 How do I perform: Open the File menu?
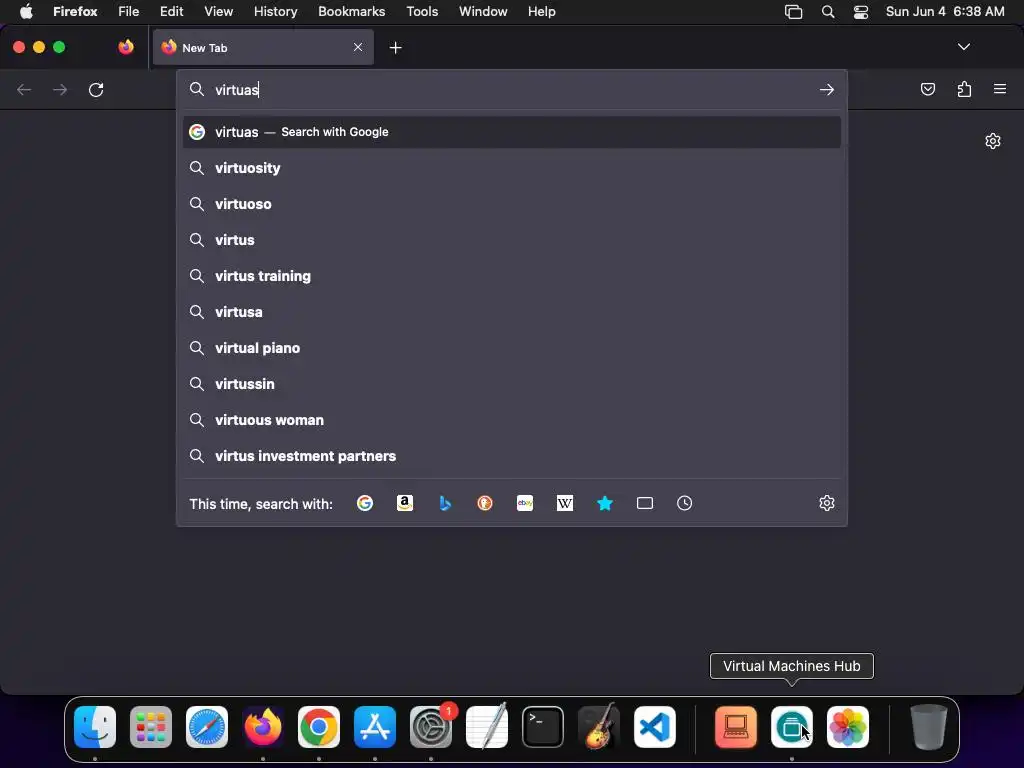(x=129, y=12)
